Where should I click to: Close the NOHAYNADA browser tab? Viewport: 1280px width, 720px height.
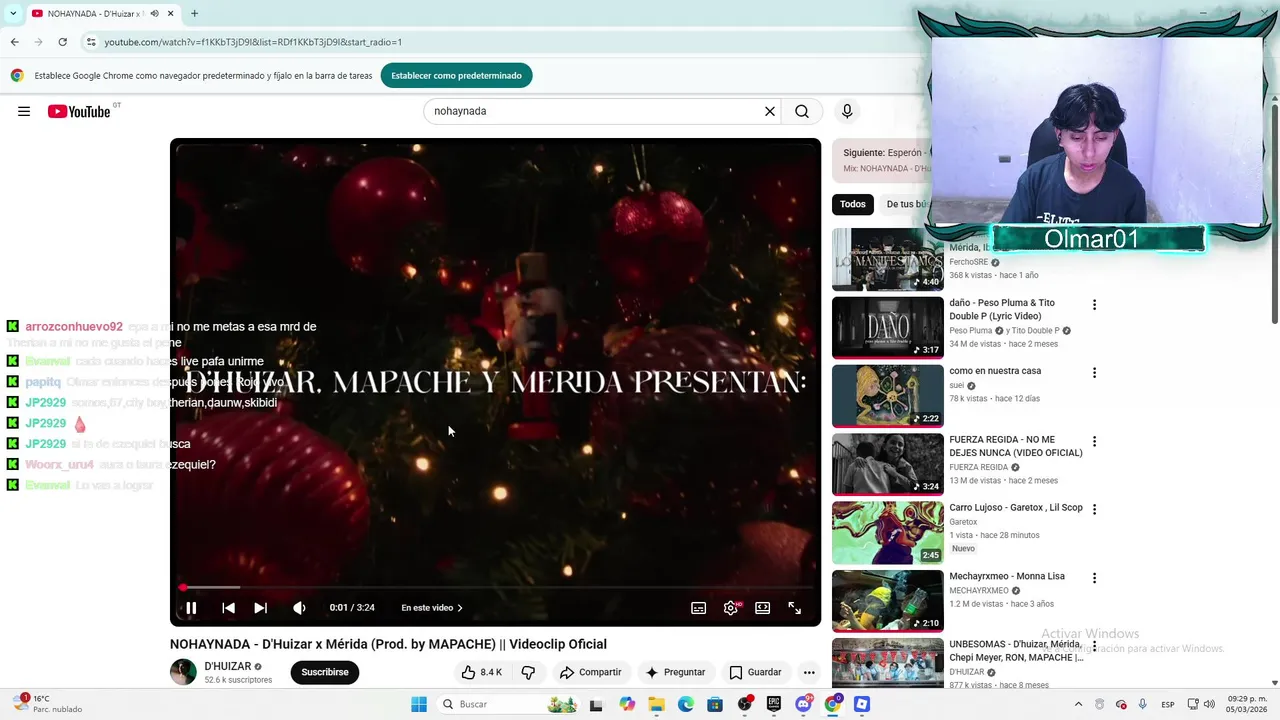170,13
